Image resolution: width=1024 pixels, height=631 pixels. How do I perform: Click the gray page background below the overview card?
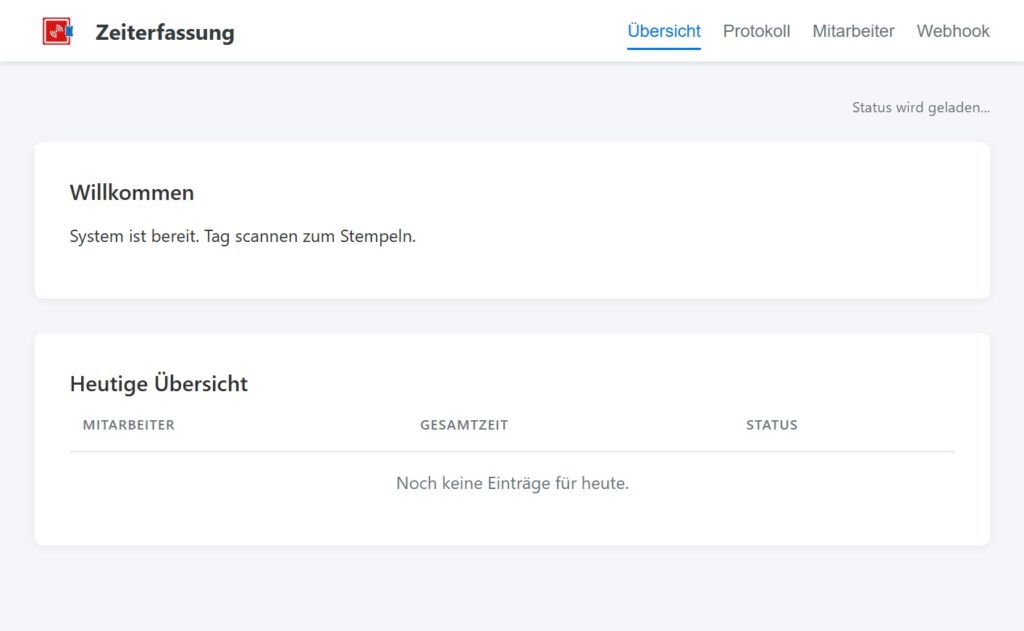click(x=512, y=588)
